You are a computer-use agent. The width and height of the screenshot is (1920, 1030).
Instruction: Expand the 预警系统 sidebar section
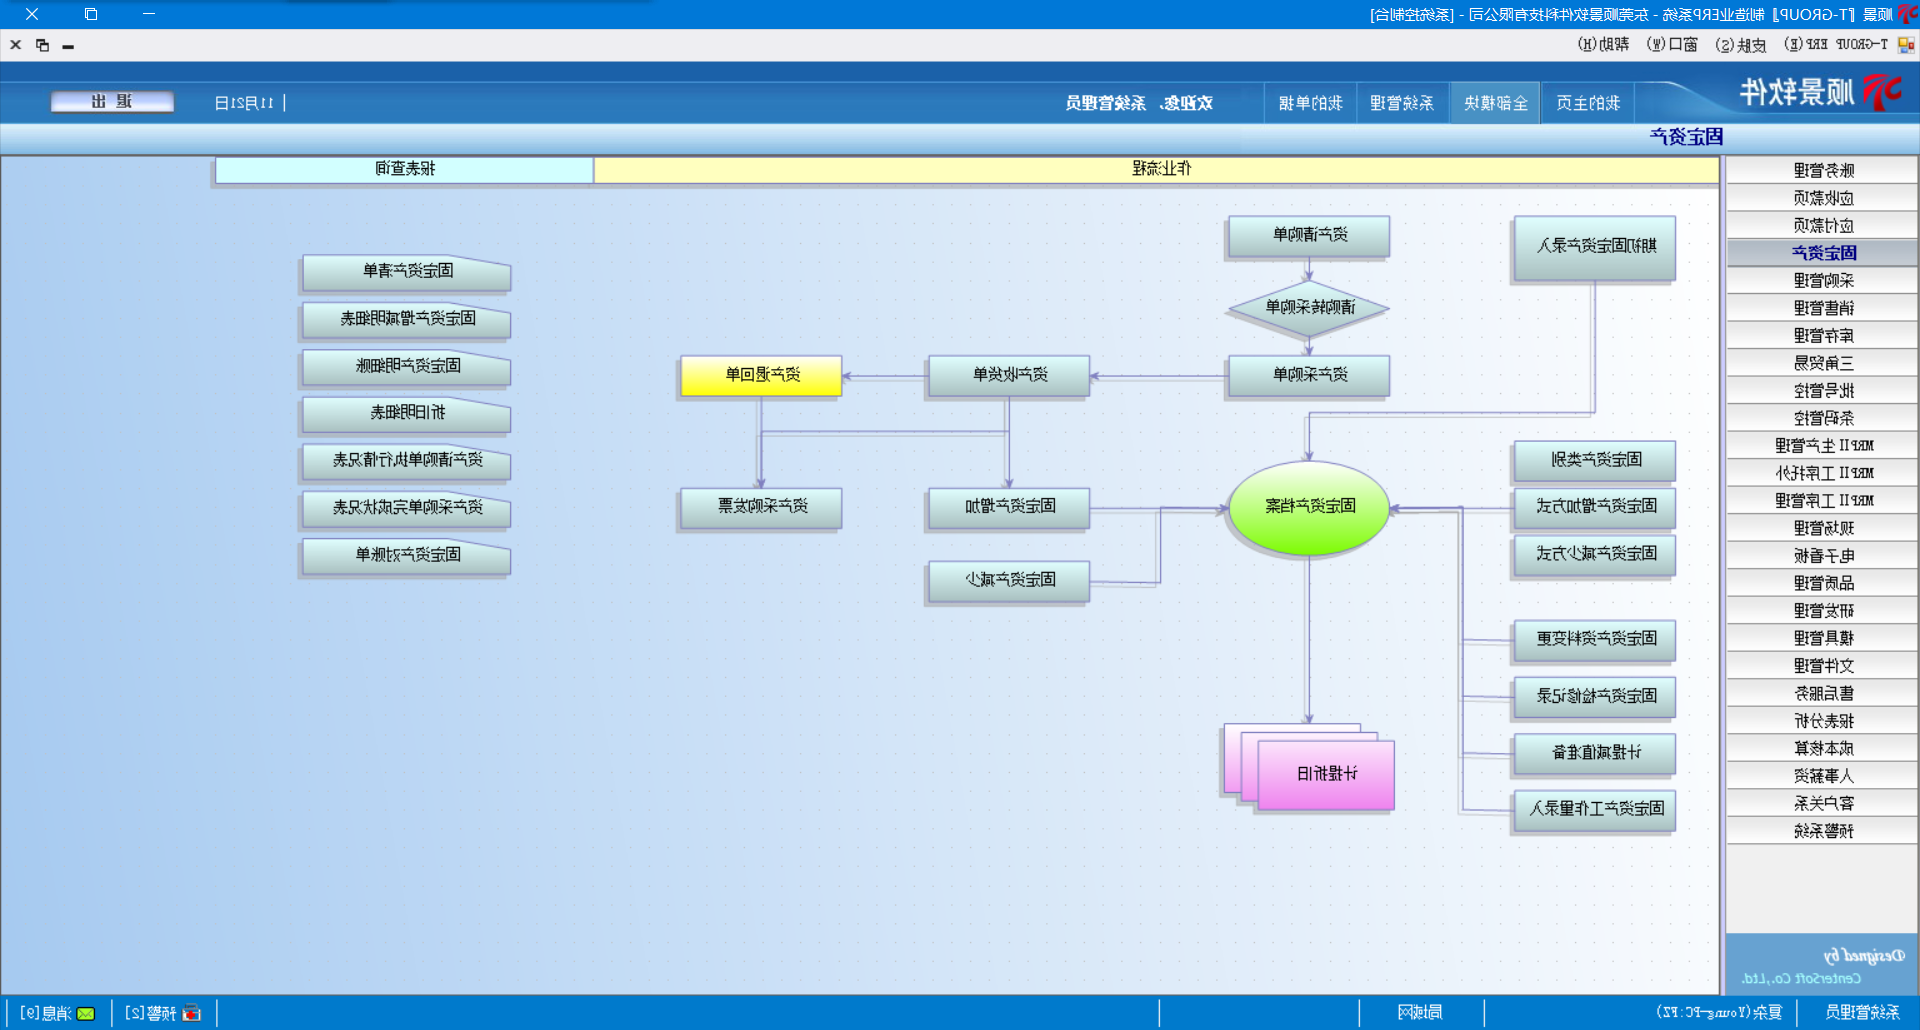coord(1822,831)
